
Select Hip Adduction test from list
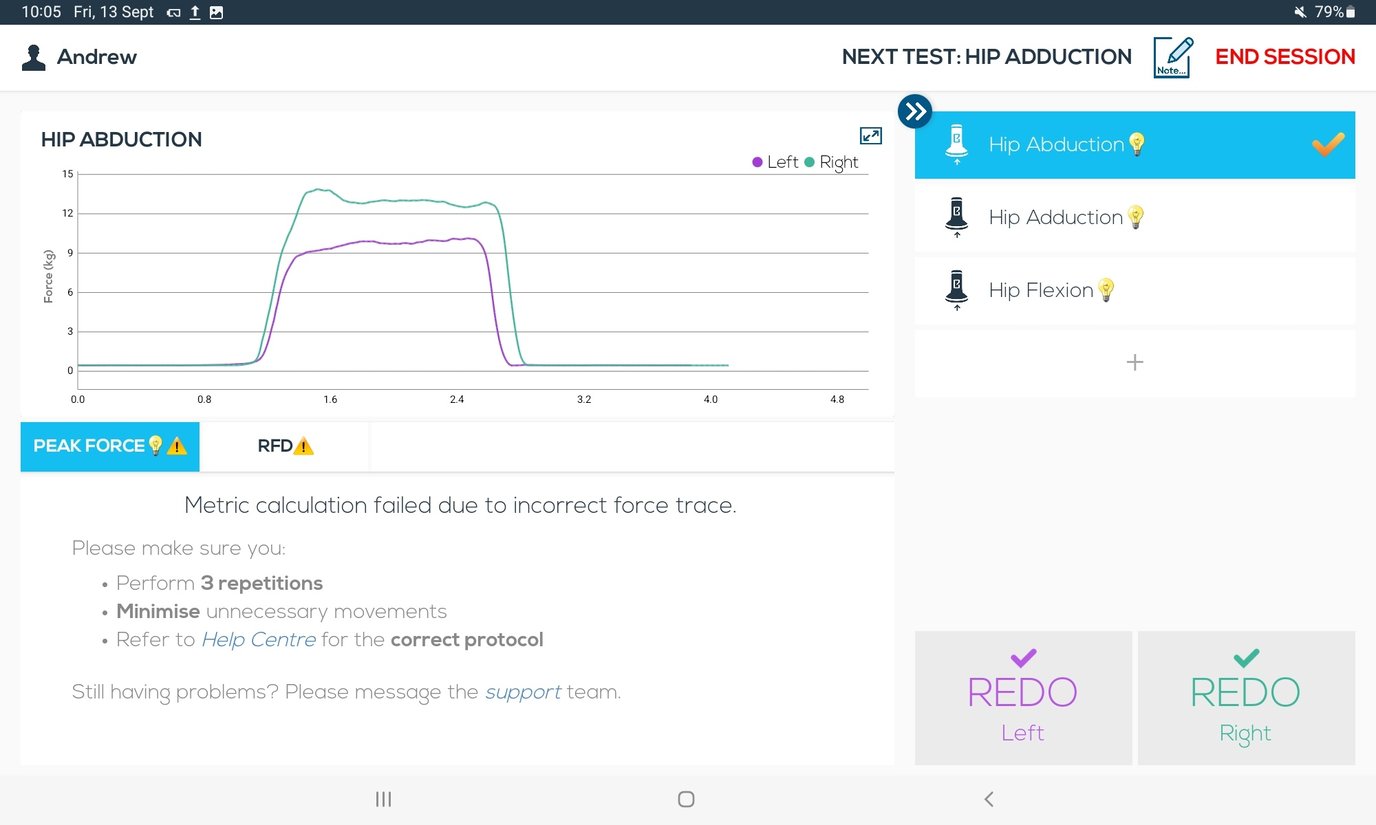(1055, 217)
